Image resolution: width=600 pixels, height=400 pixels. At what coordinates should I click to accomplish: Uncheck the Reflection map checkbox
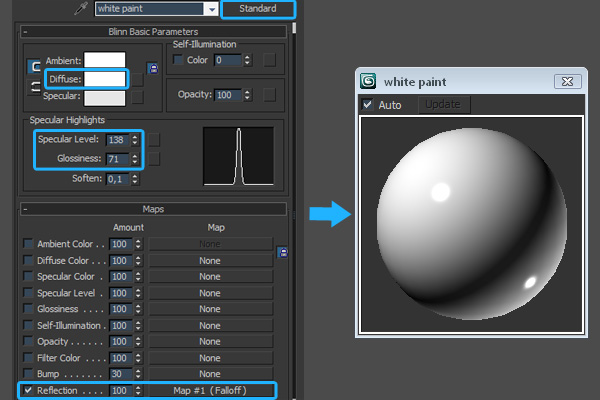(27, 389)
